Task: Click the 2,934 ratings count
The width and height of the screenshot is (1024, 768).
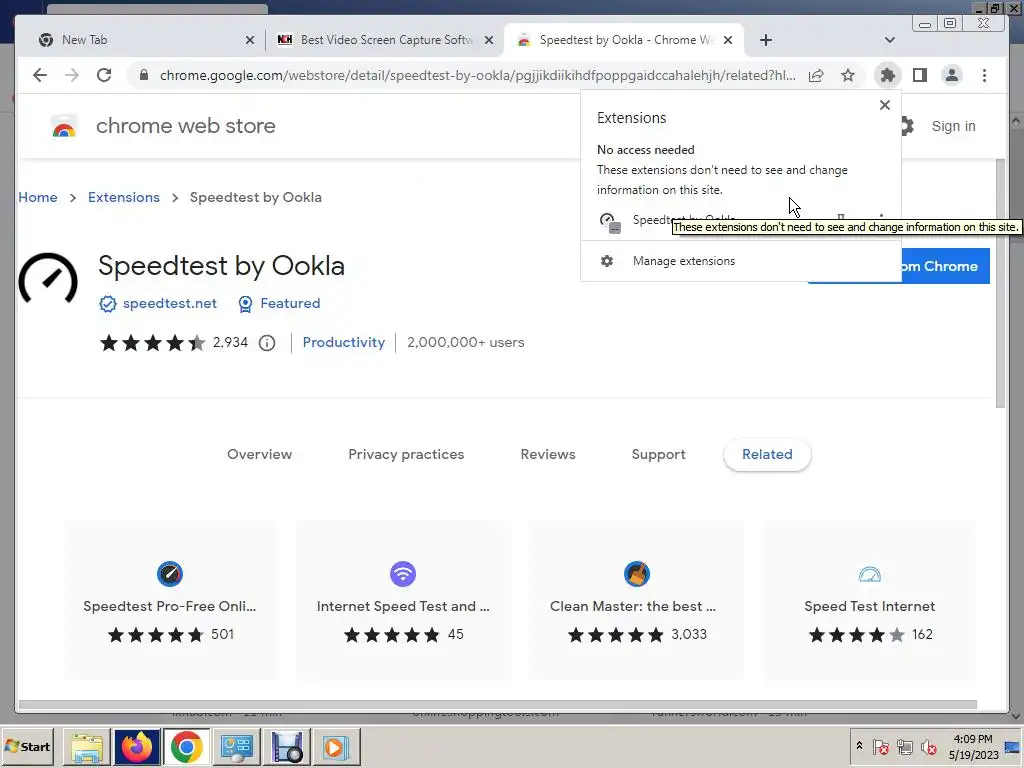Action: tap(231, 343)
